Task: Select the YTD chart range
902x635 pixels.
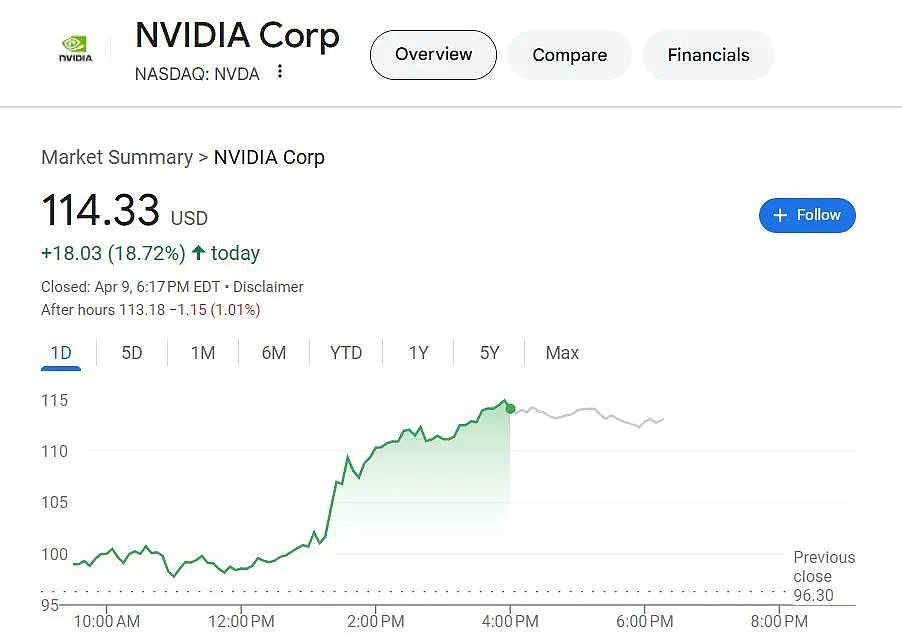Action: (x=346, y=353)
